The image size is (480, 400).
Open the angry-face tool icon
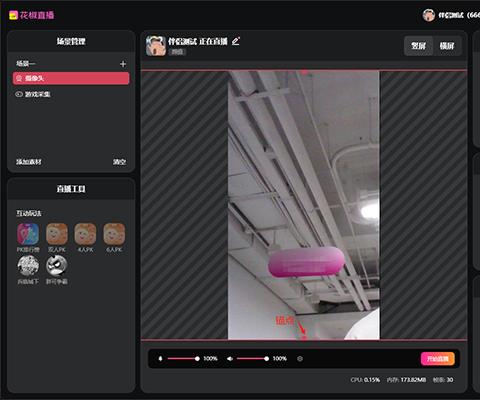[x=57, y=266]
